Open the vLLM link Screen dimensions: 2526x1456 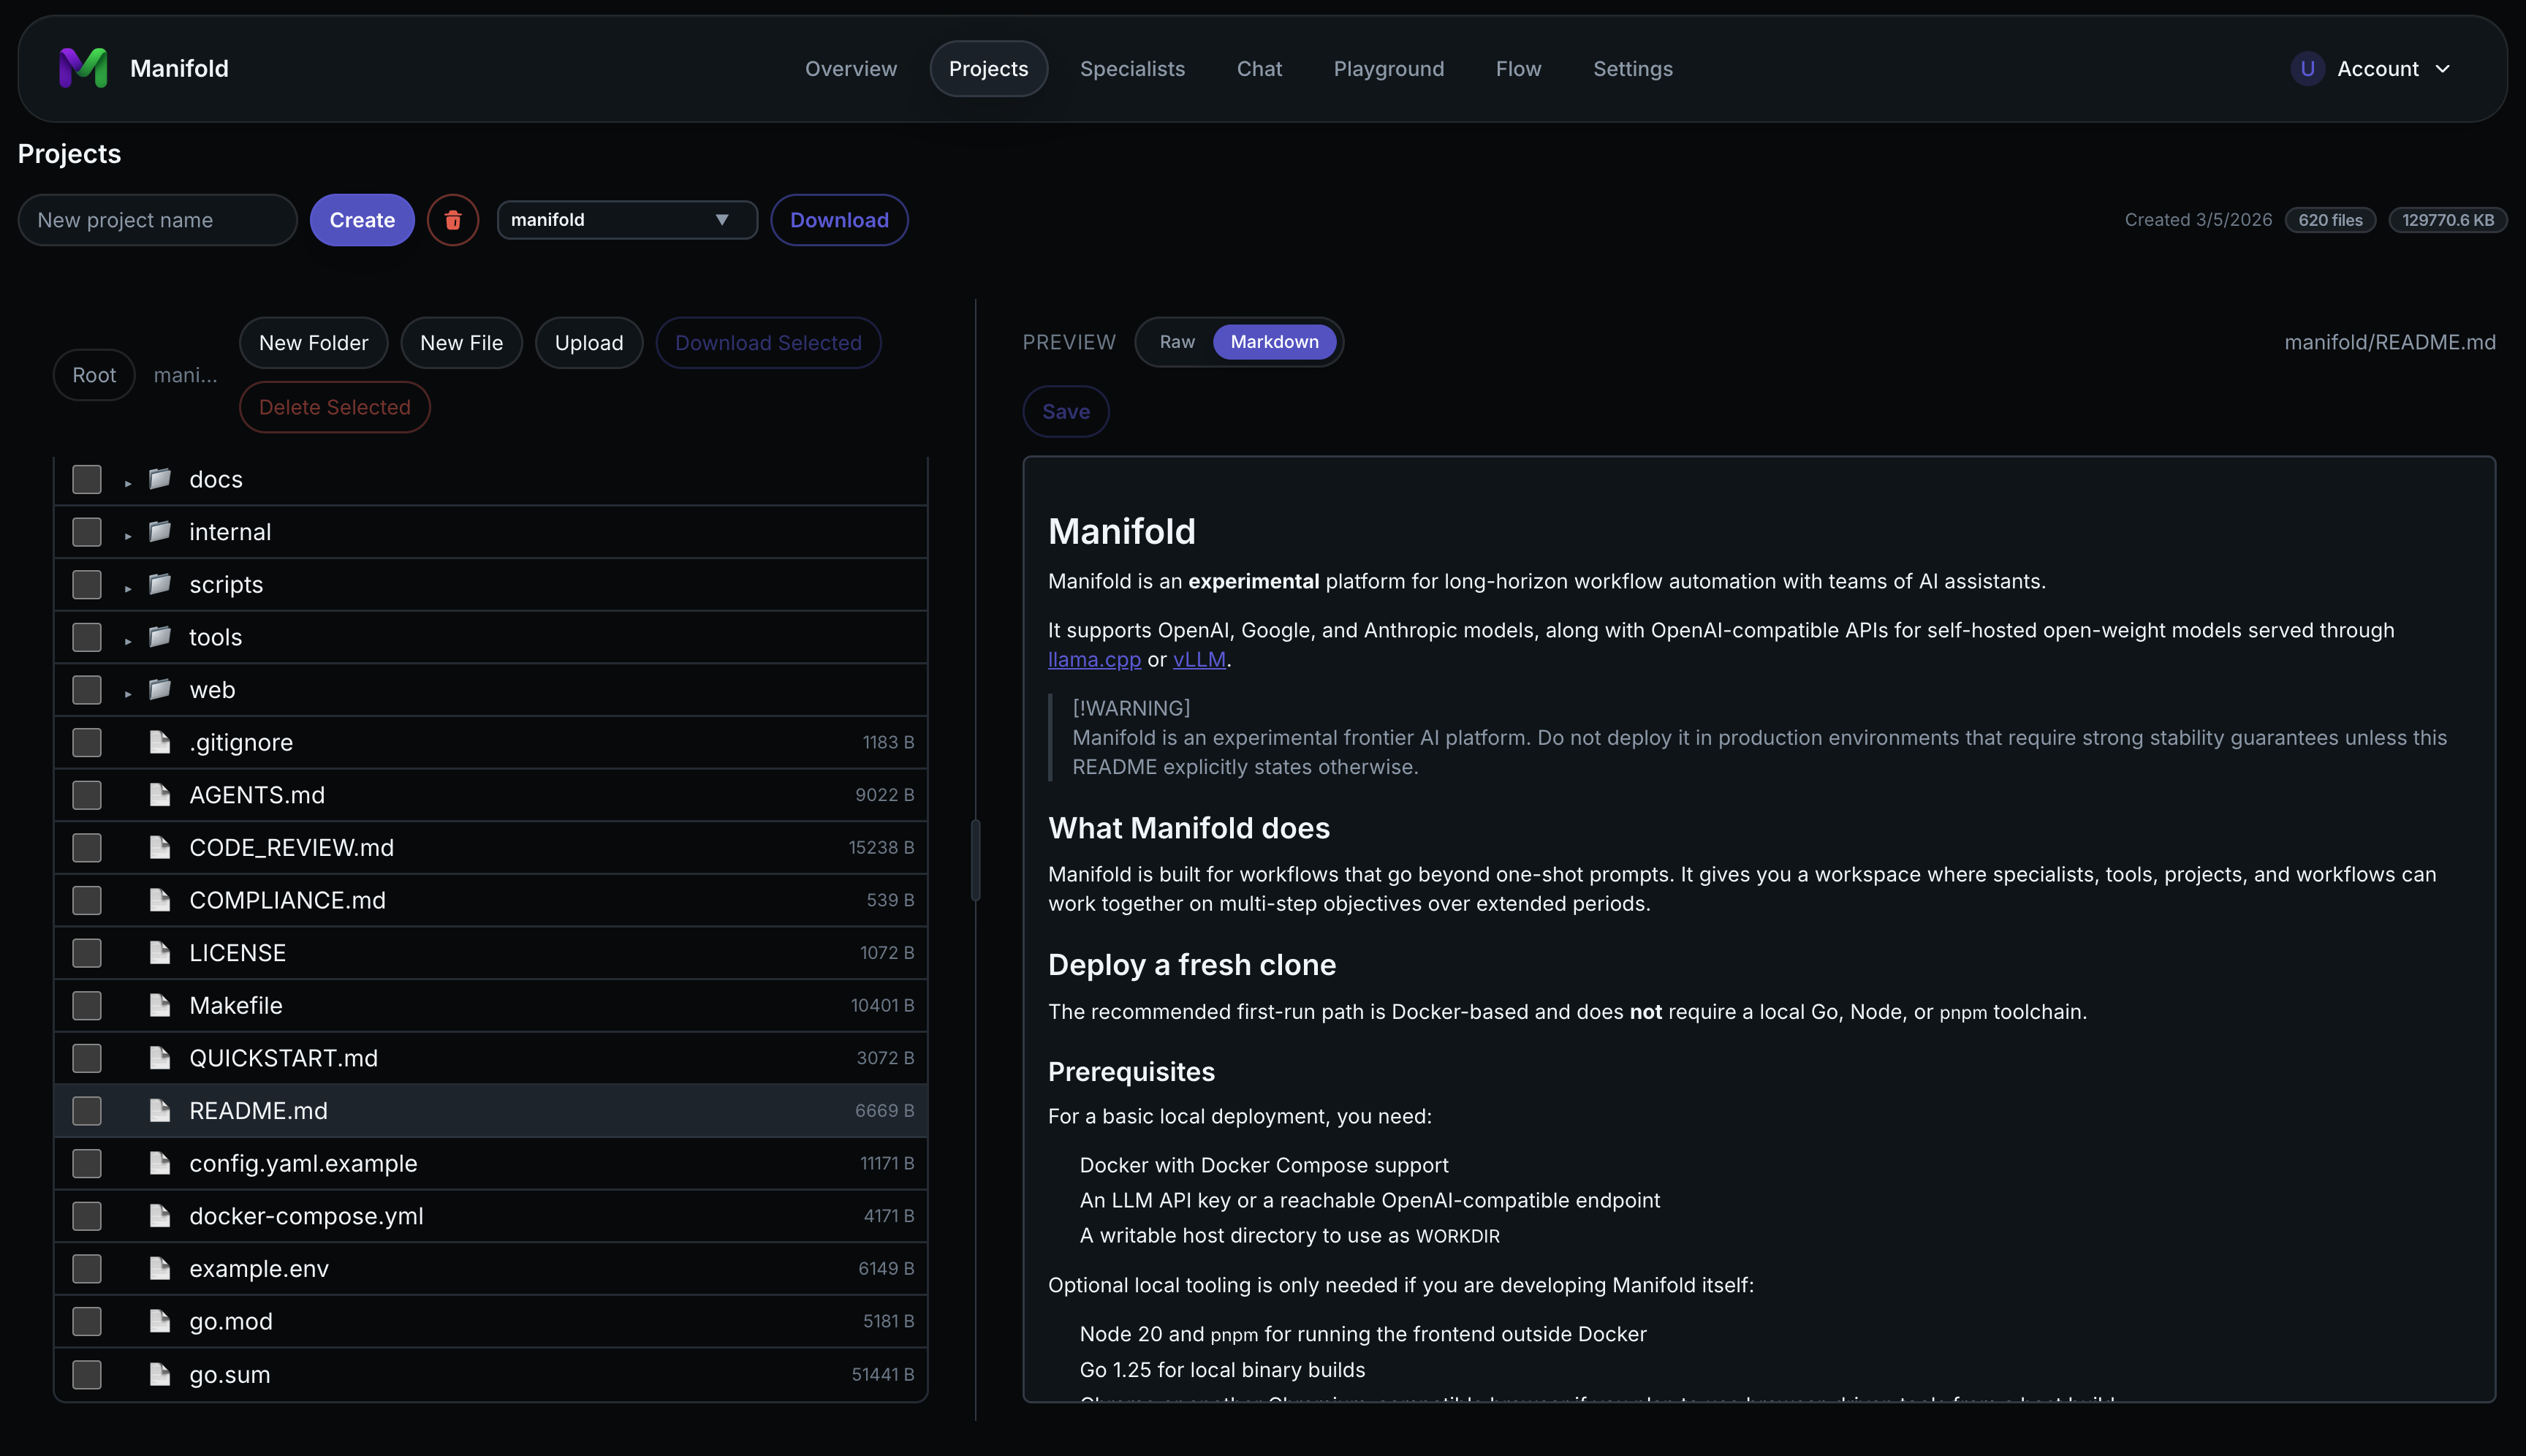point(1199,660)
